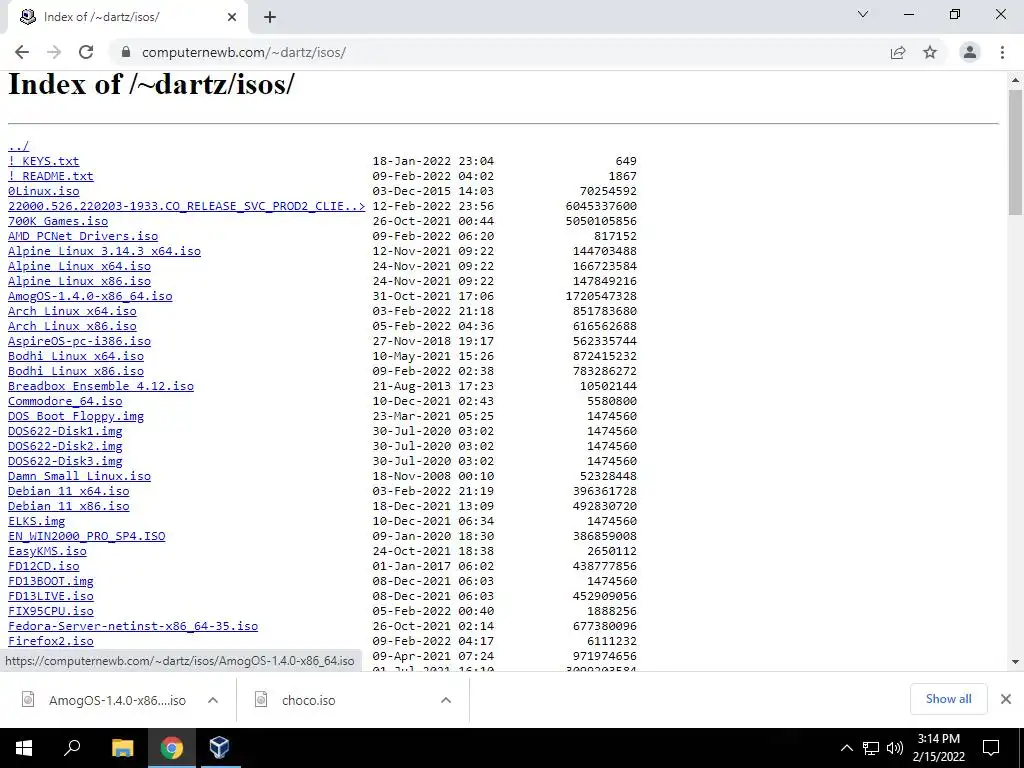Image resolution: width=1024 pixels, height=768 pixels.
Task: Click the browser back arrow
Action: [22, 52]
